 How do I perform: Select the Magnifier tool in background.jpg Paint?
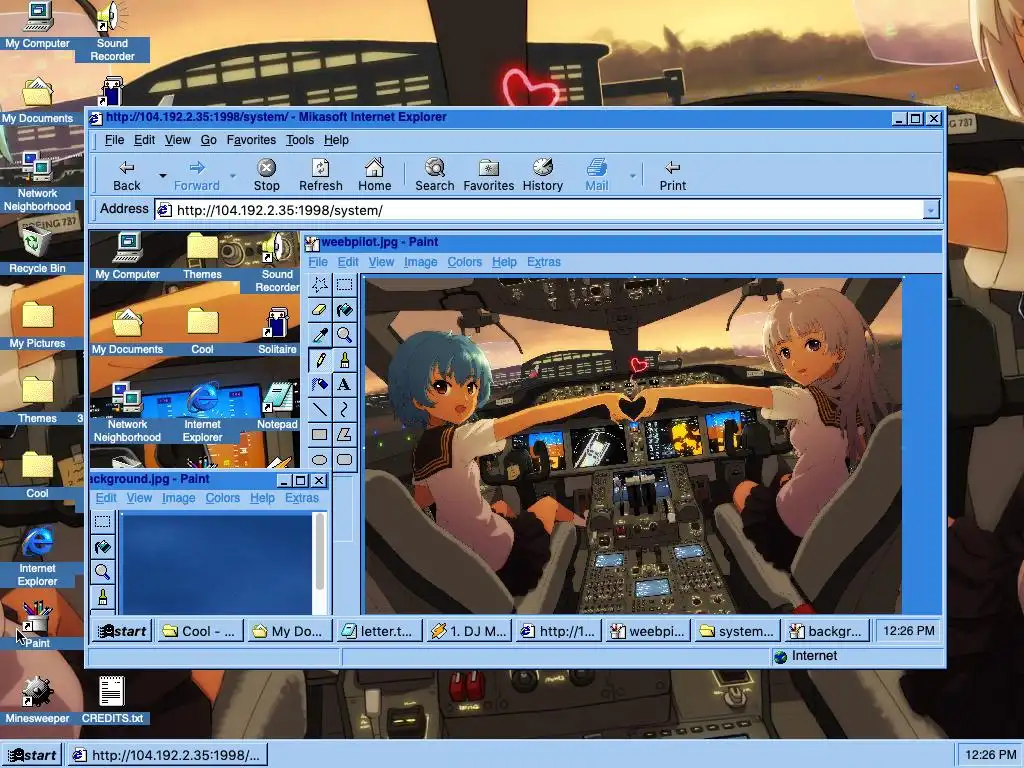click(x=103, y=572)
